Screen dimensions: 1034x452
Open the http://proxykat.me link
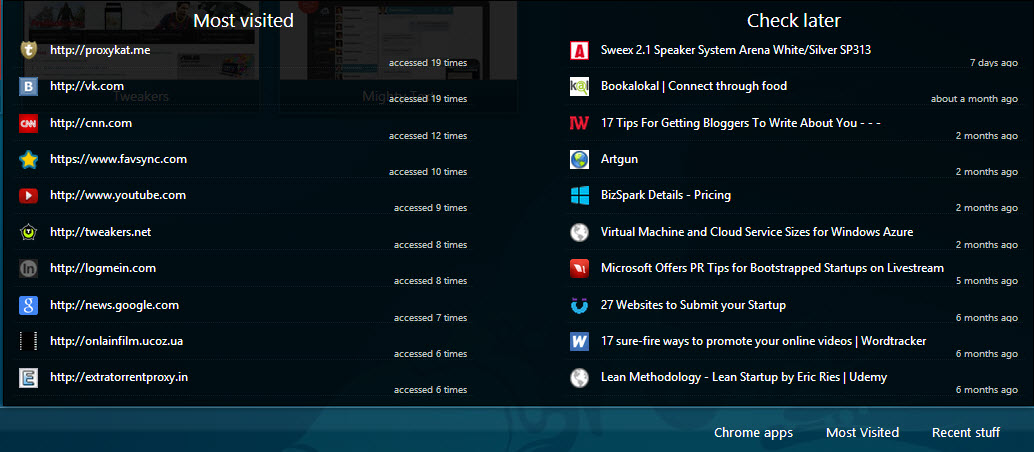tap(98, 50)
